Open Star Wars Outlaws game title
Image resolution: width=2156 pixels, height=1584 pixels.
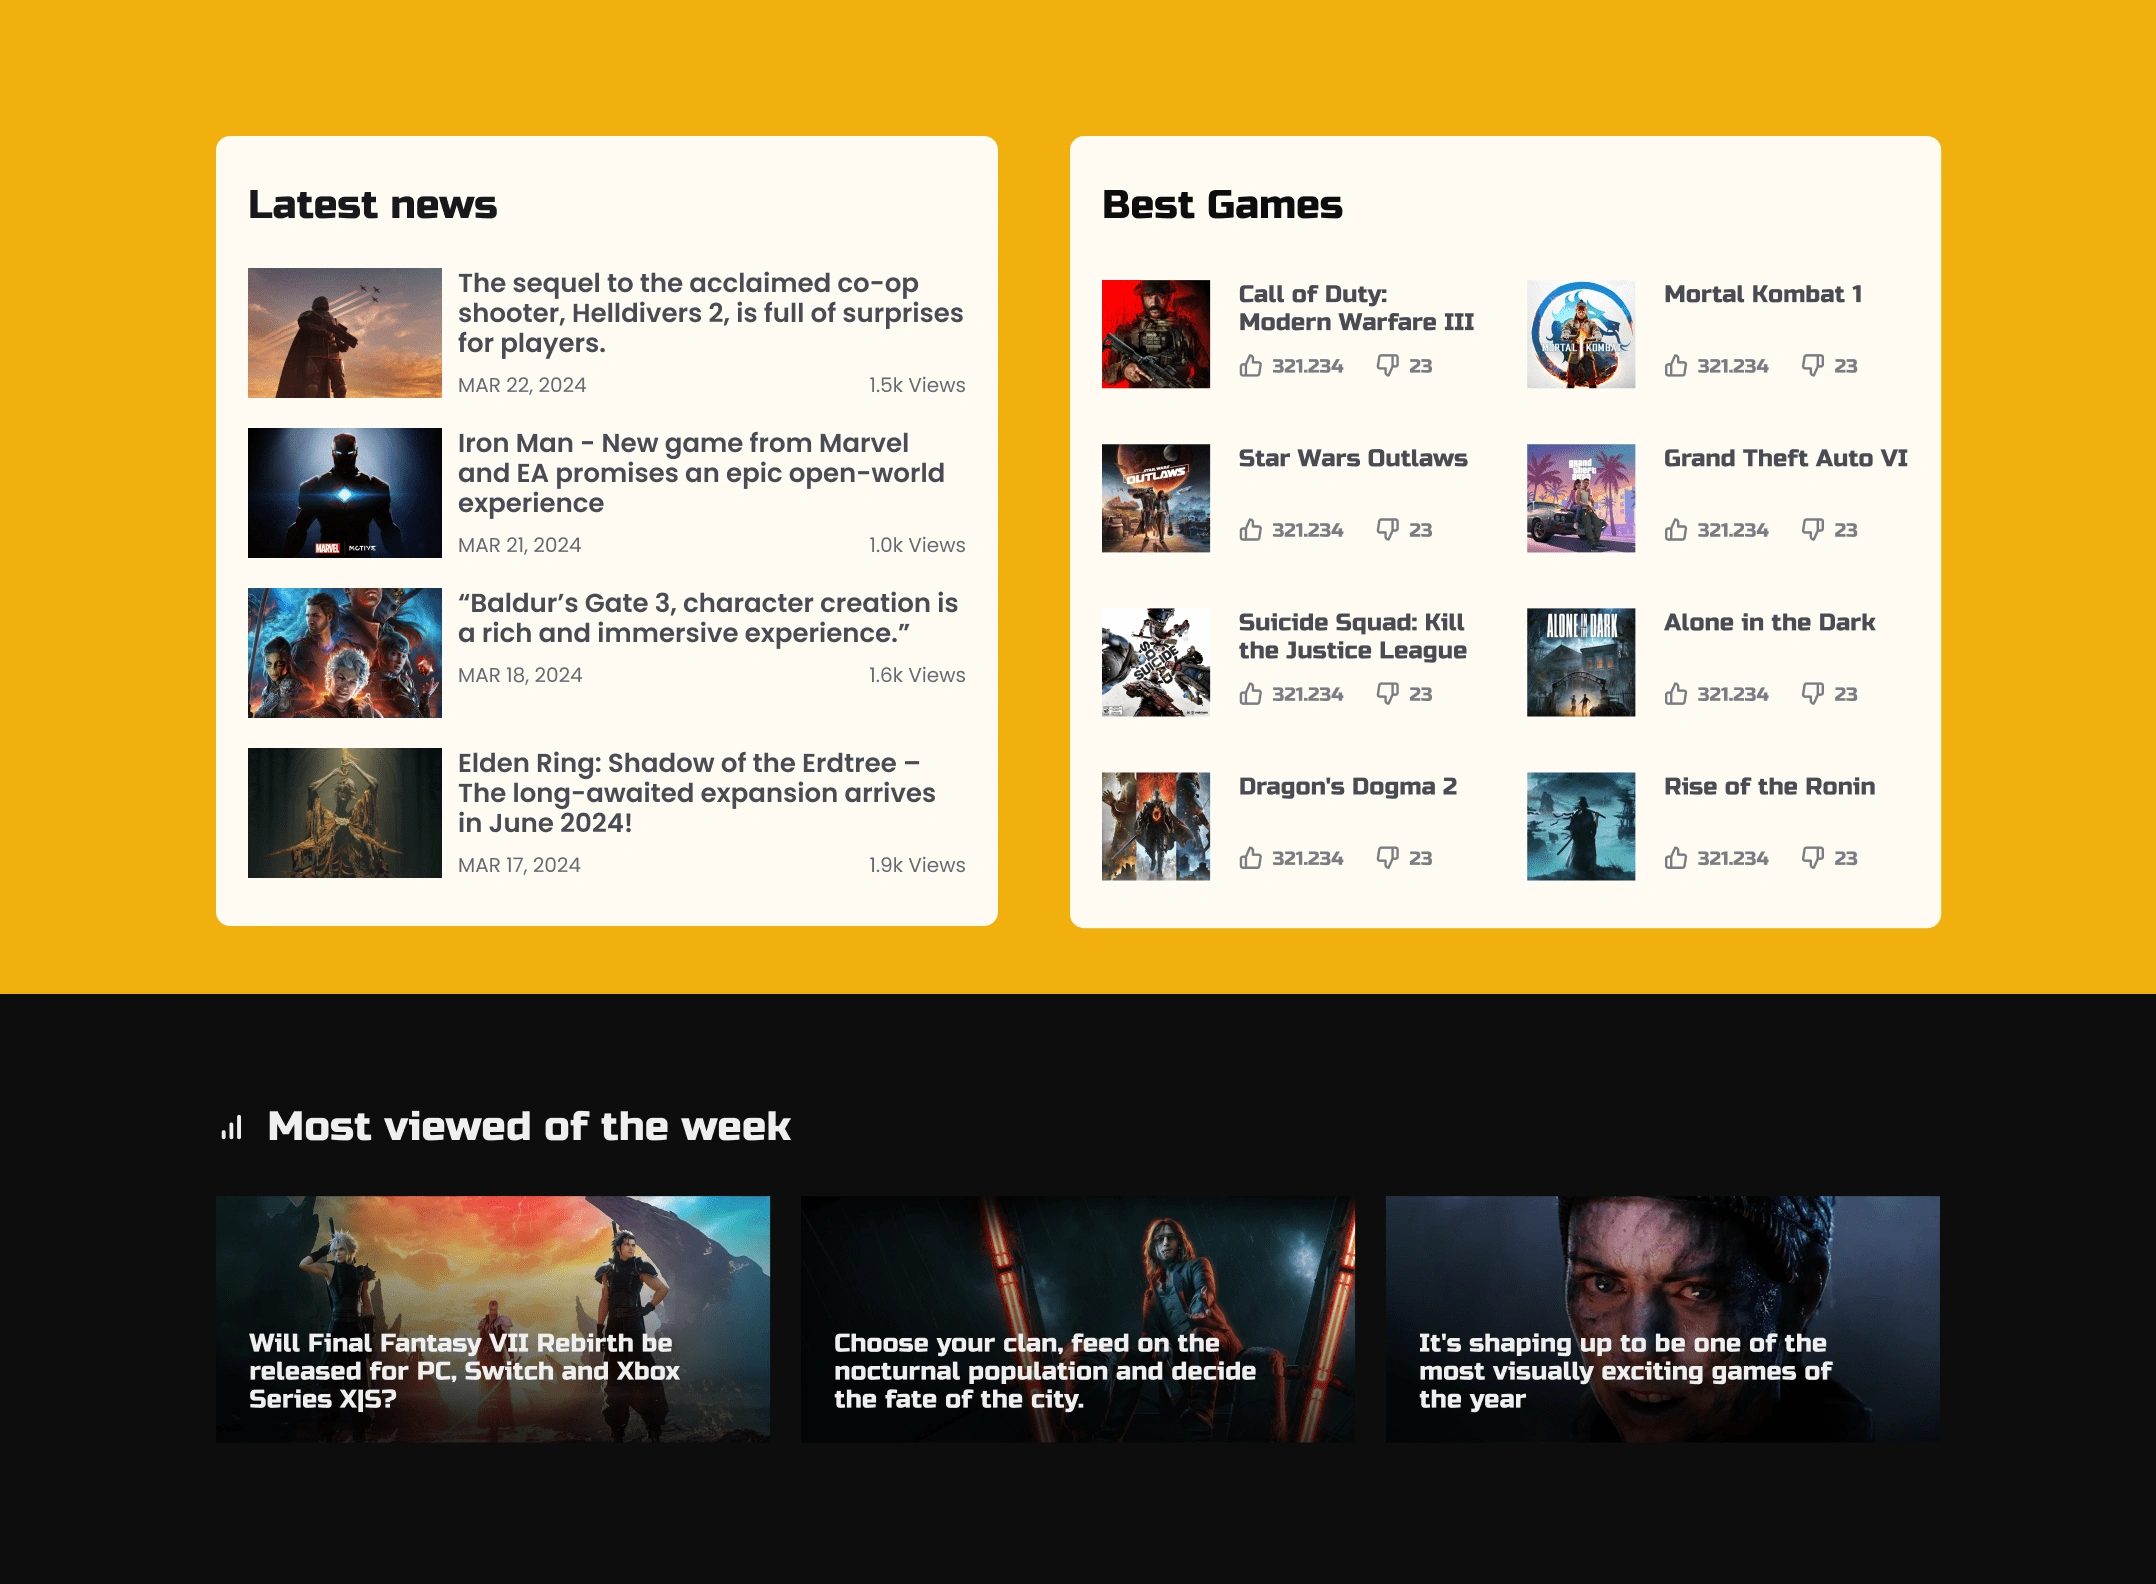coord(1353,458)
